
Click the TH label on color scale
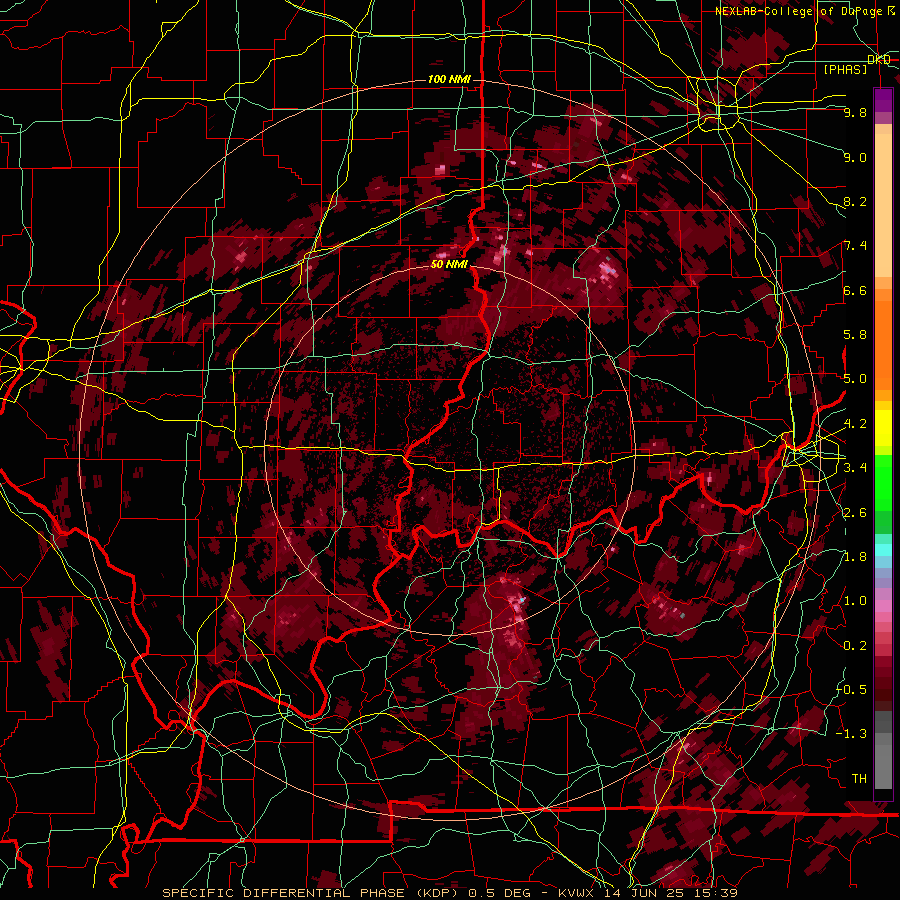click(859, 779)
